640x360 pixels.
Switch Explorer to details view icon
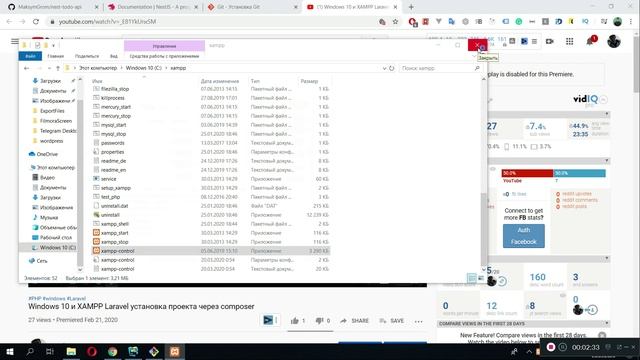tap(472, 278)
